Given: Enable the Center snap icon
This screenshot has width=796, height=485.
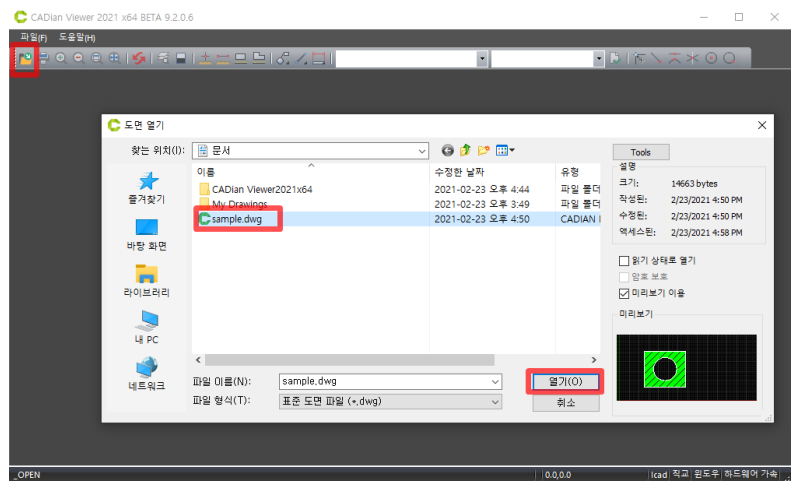Looking at the screenshot, I should pyautogui.click(x=711, y=58).
